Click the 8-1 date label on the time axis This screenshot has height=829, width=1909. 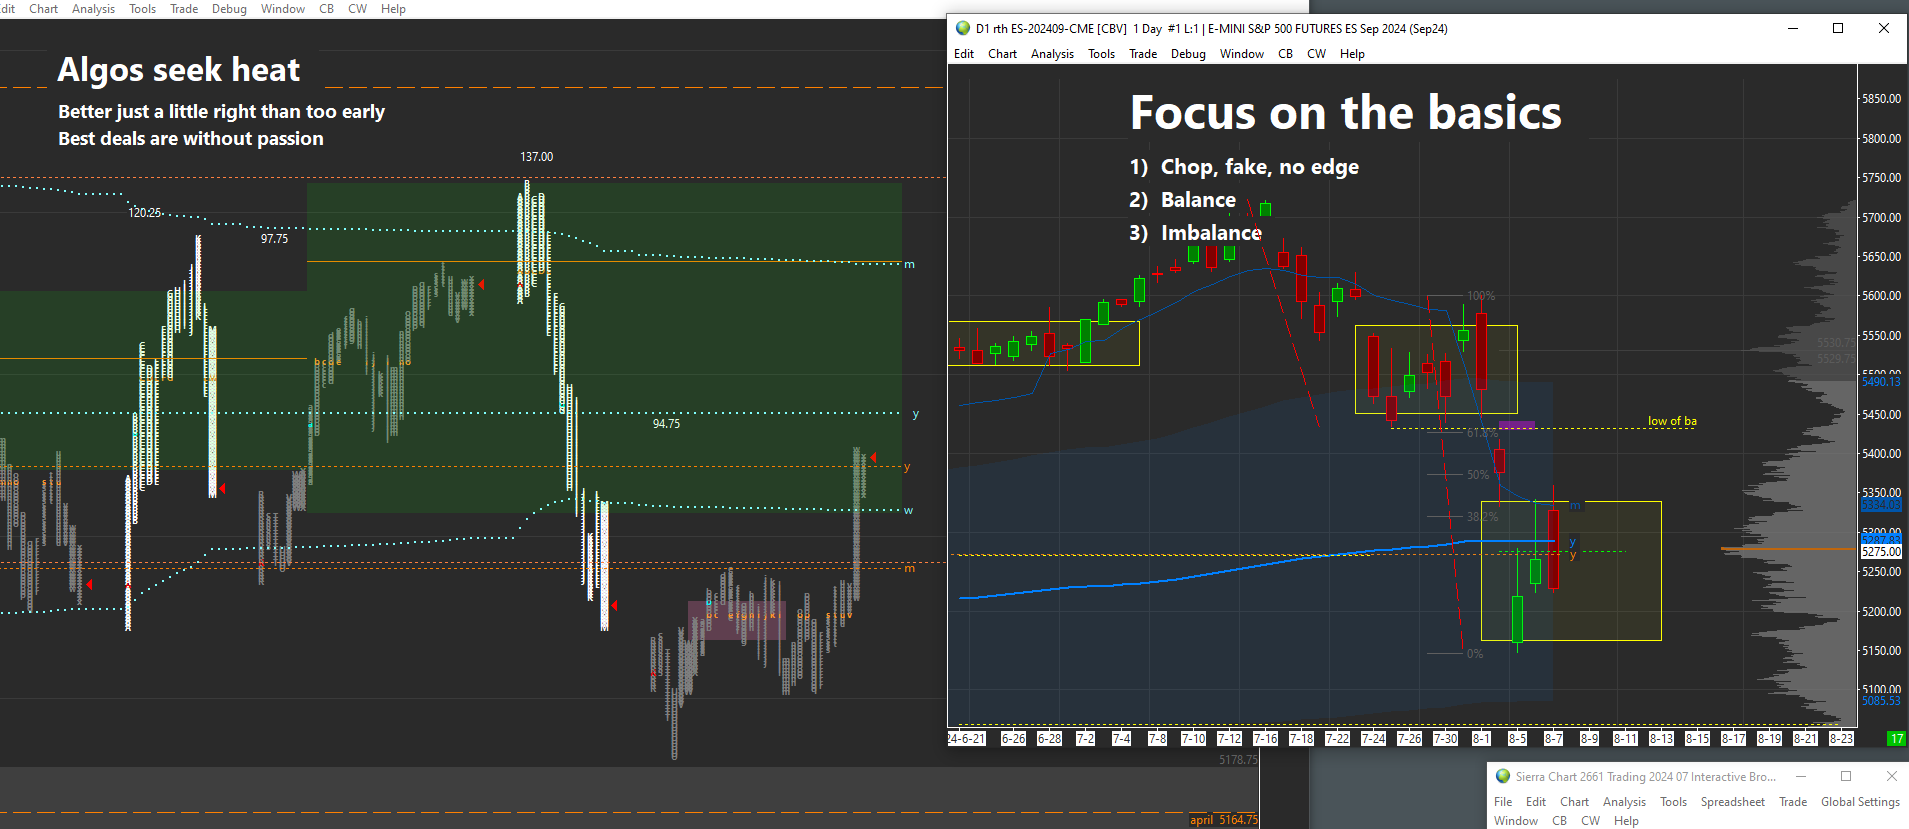(1481, 739)
